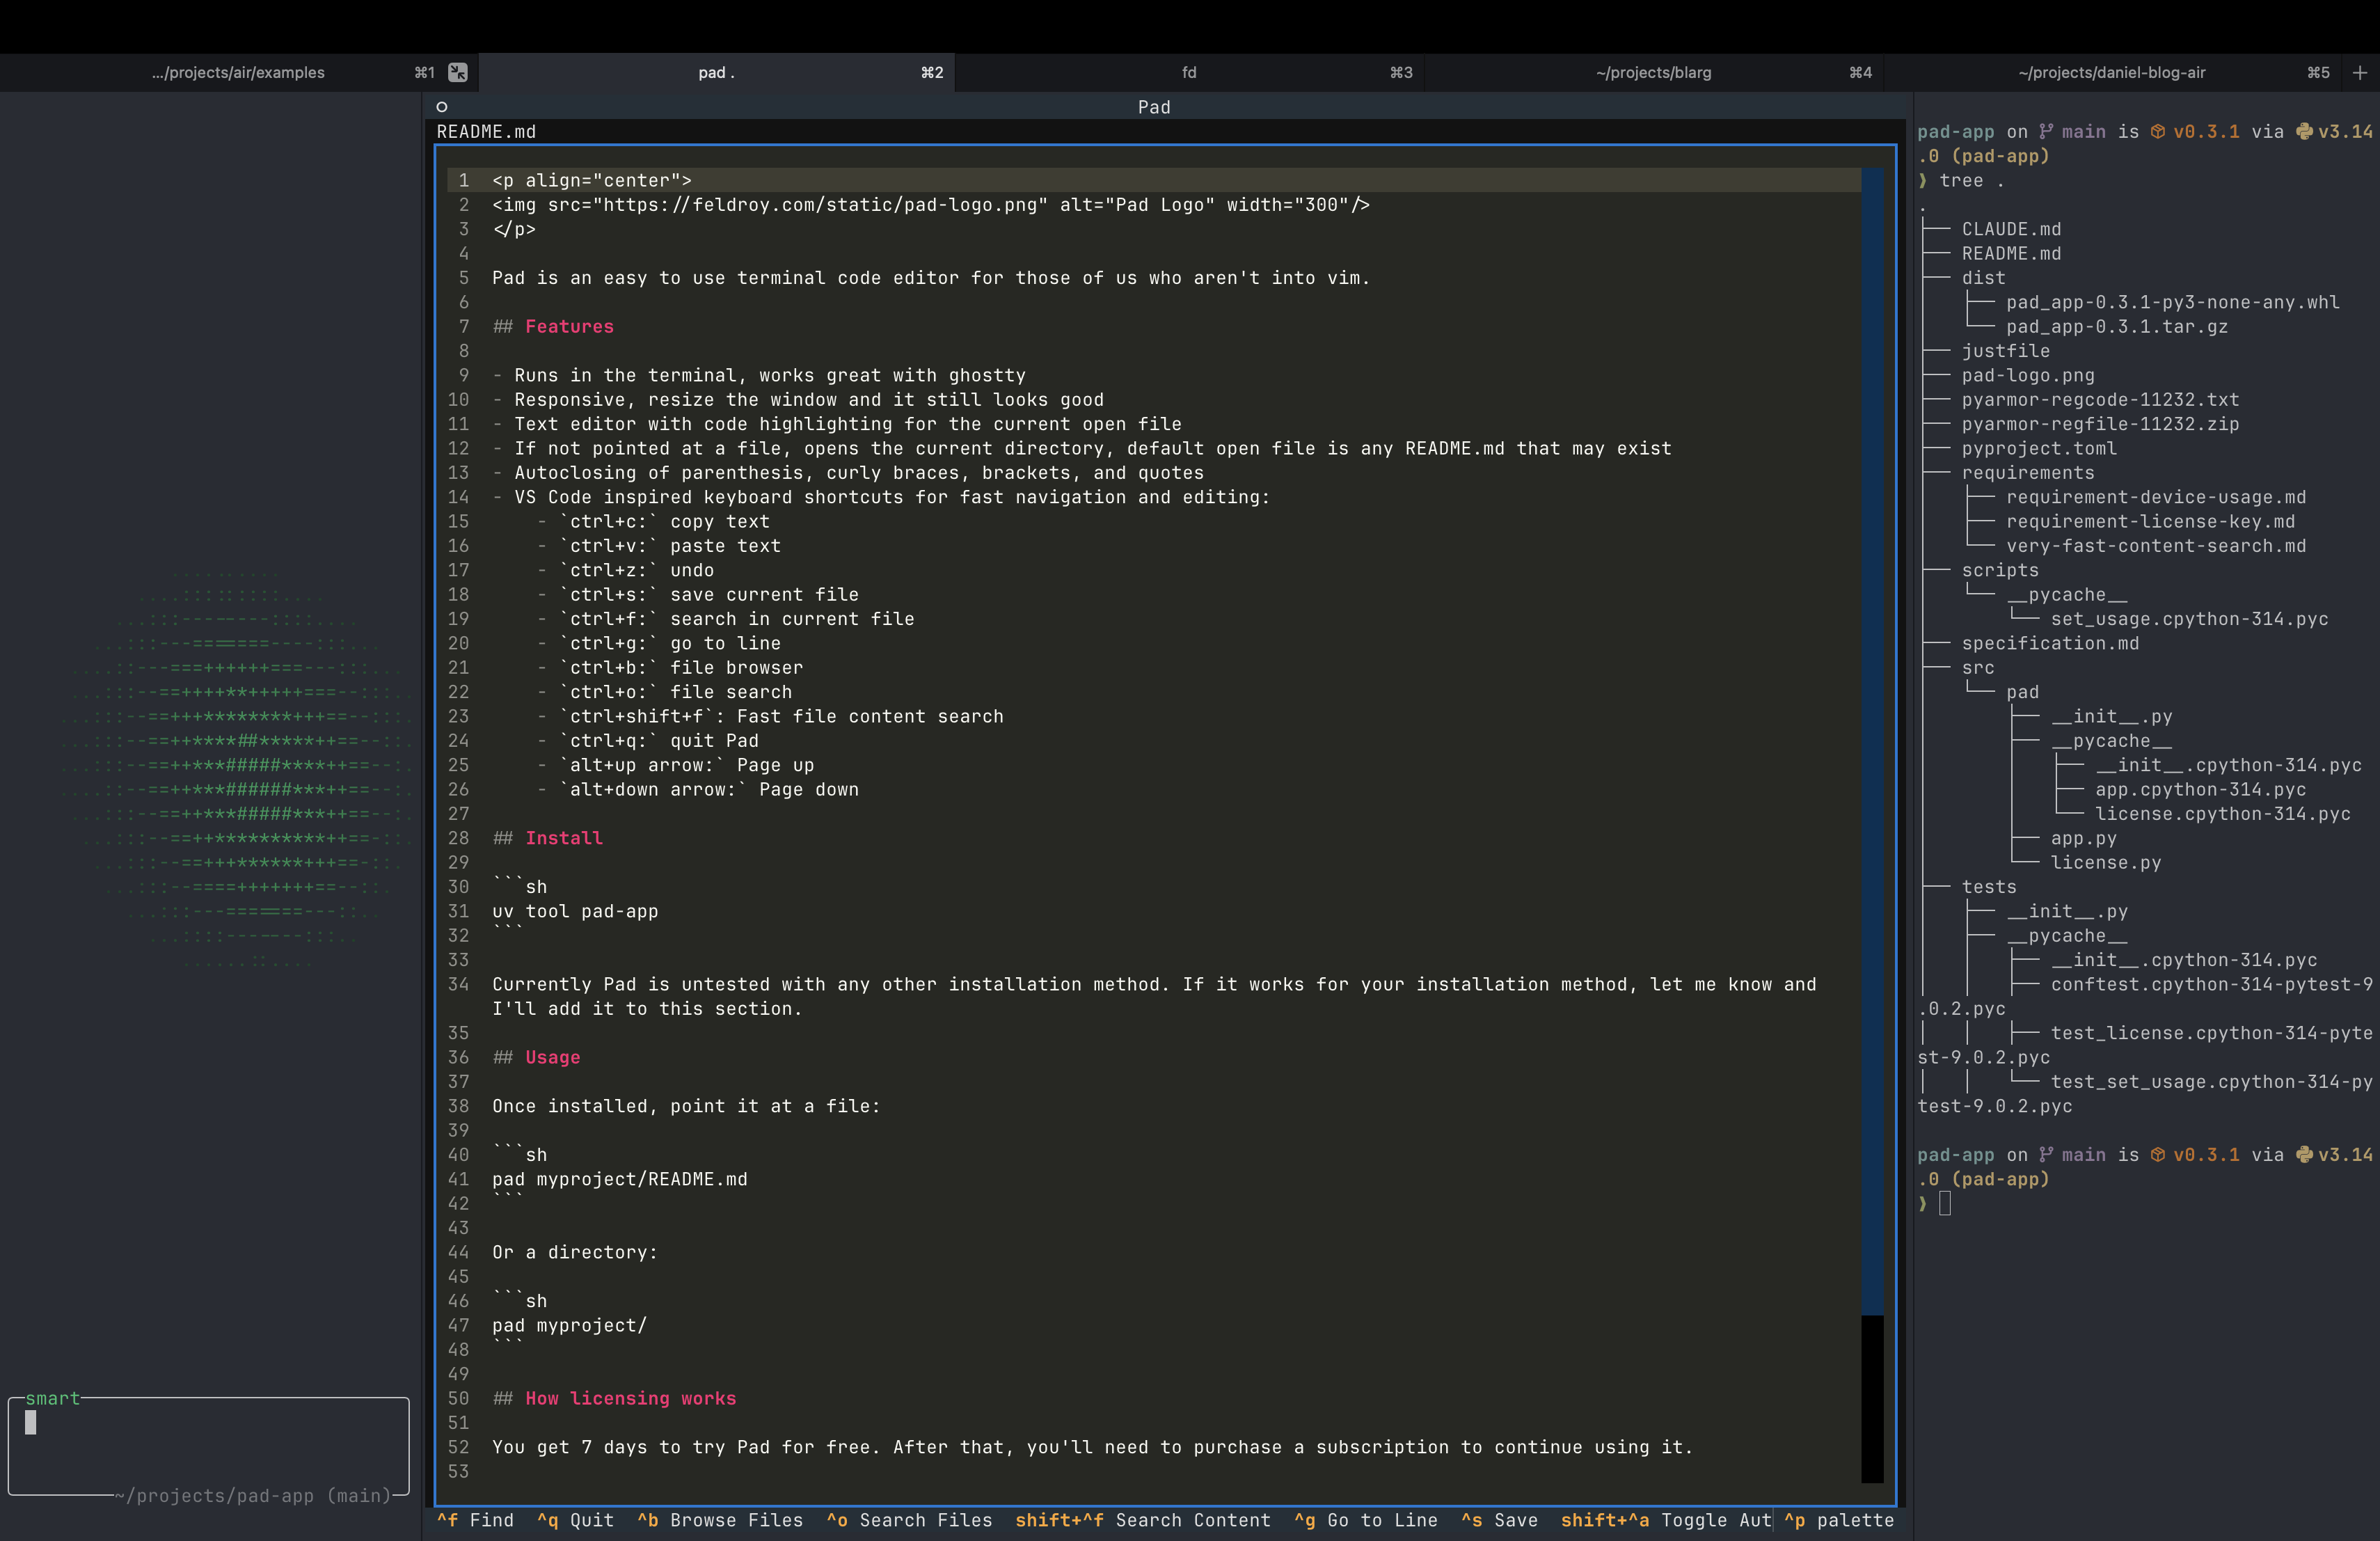2380x1541 pixels.
Task: Switch to the fd tab
Action: (x=1189, y=72)
